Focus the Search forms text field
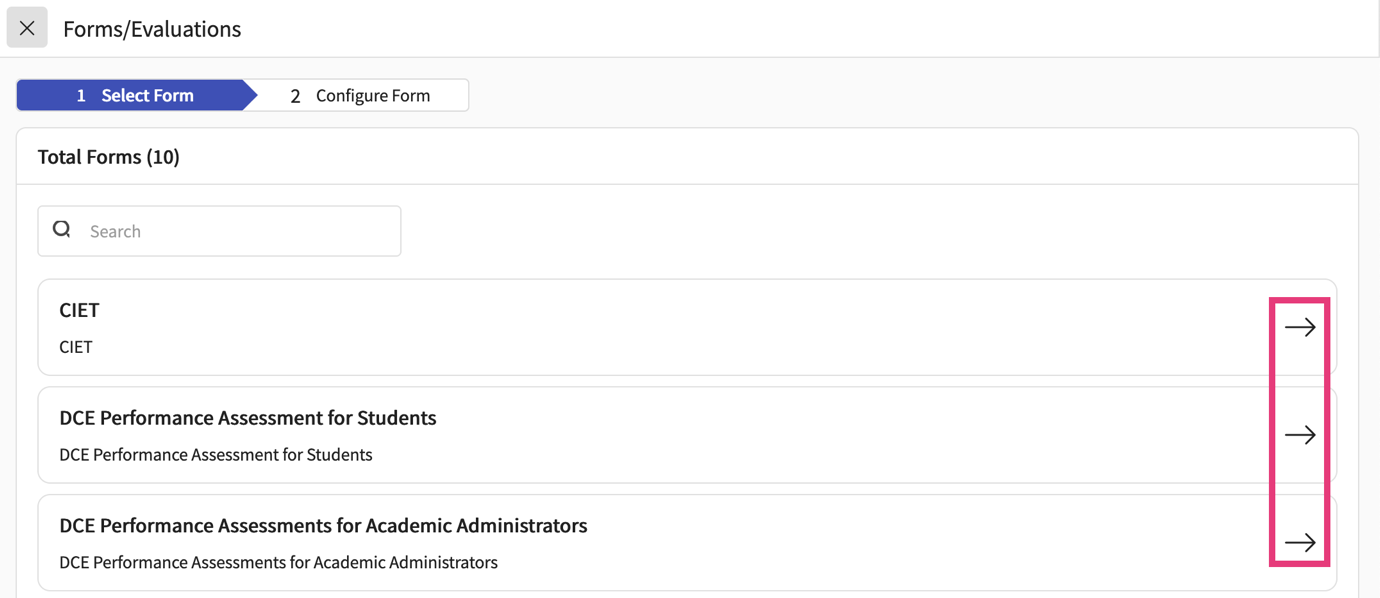This screenshot has height=598, width=1380. tap(240, 231)
